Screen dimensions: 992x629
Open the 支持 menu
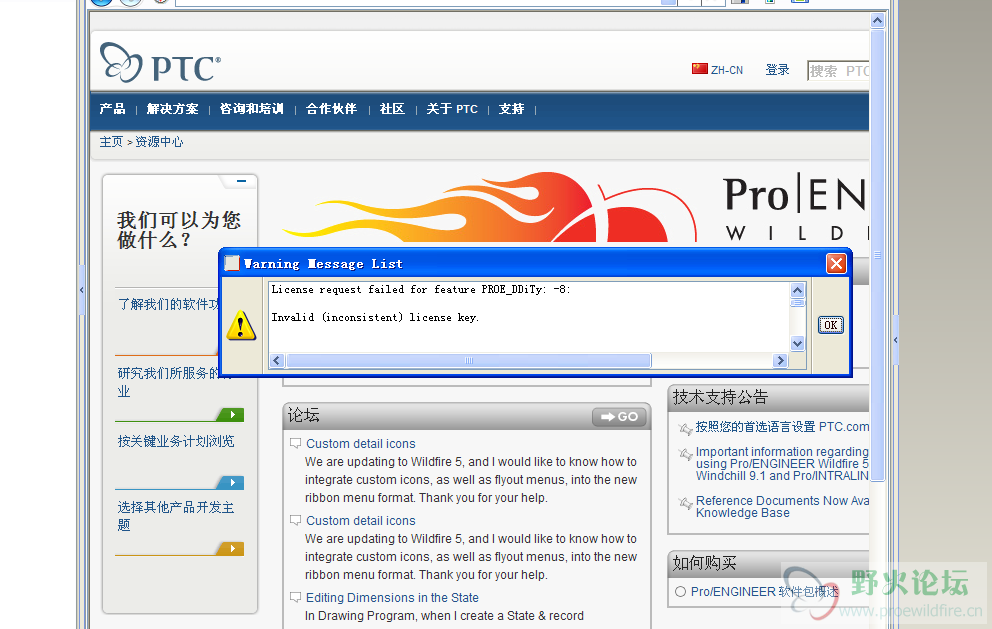[511, 109]
